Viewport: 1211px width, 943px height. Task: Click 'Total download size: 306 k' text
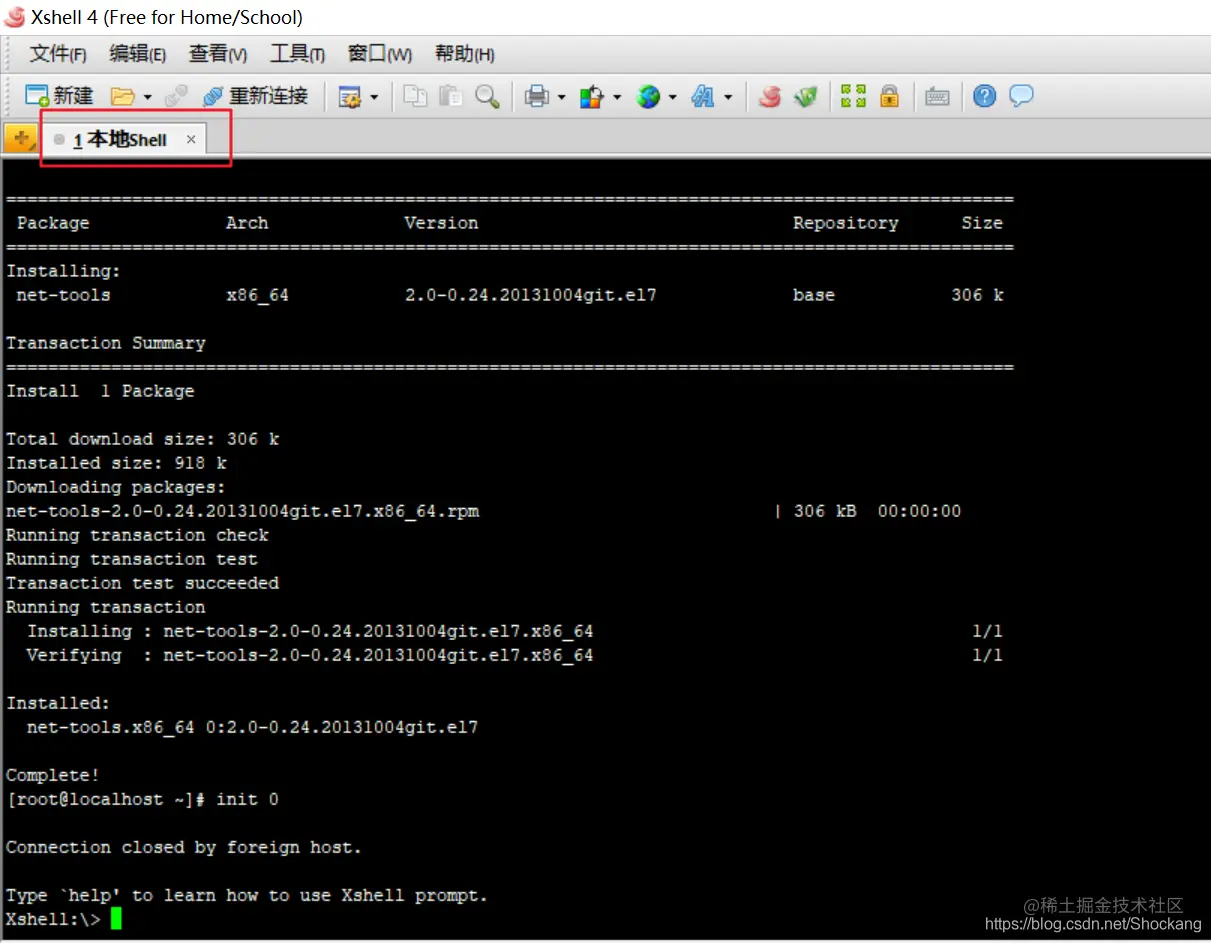[142, 439]
